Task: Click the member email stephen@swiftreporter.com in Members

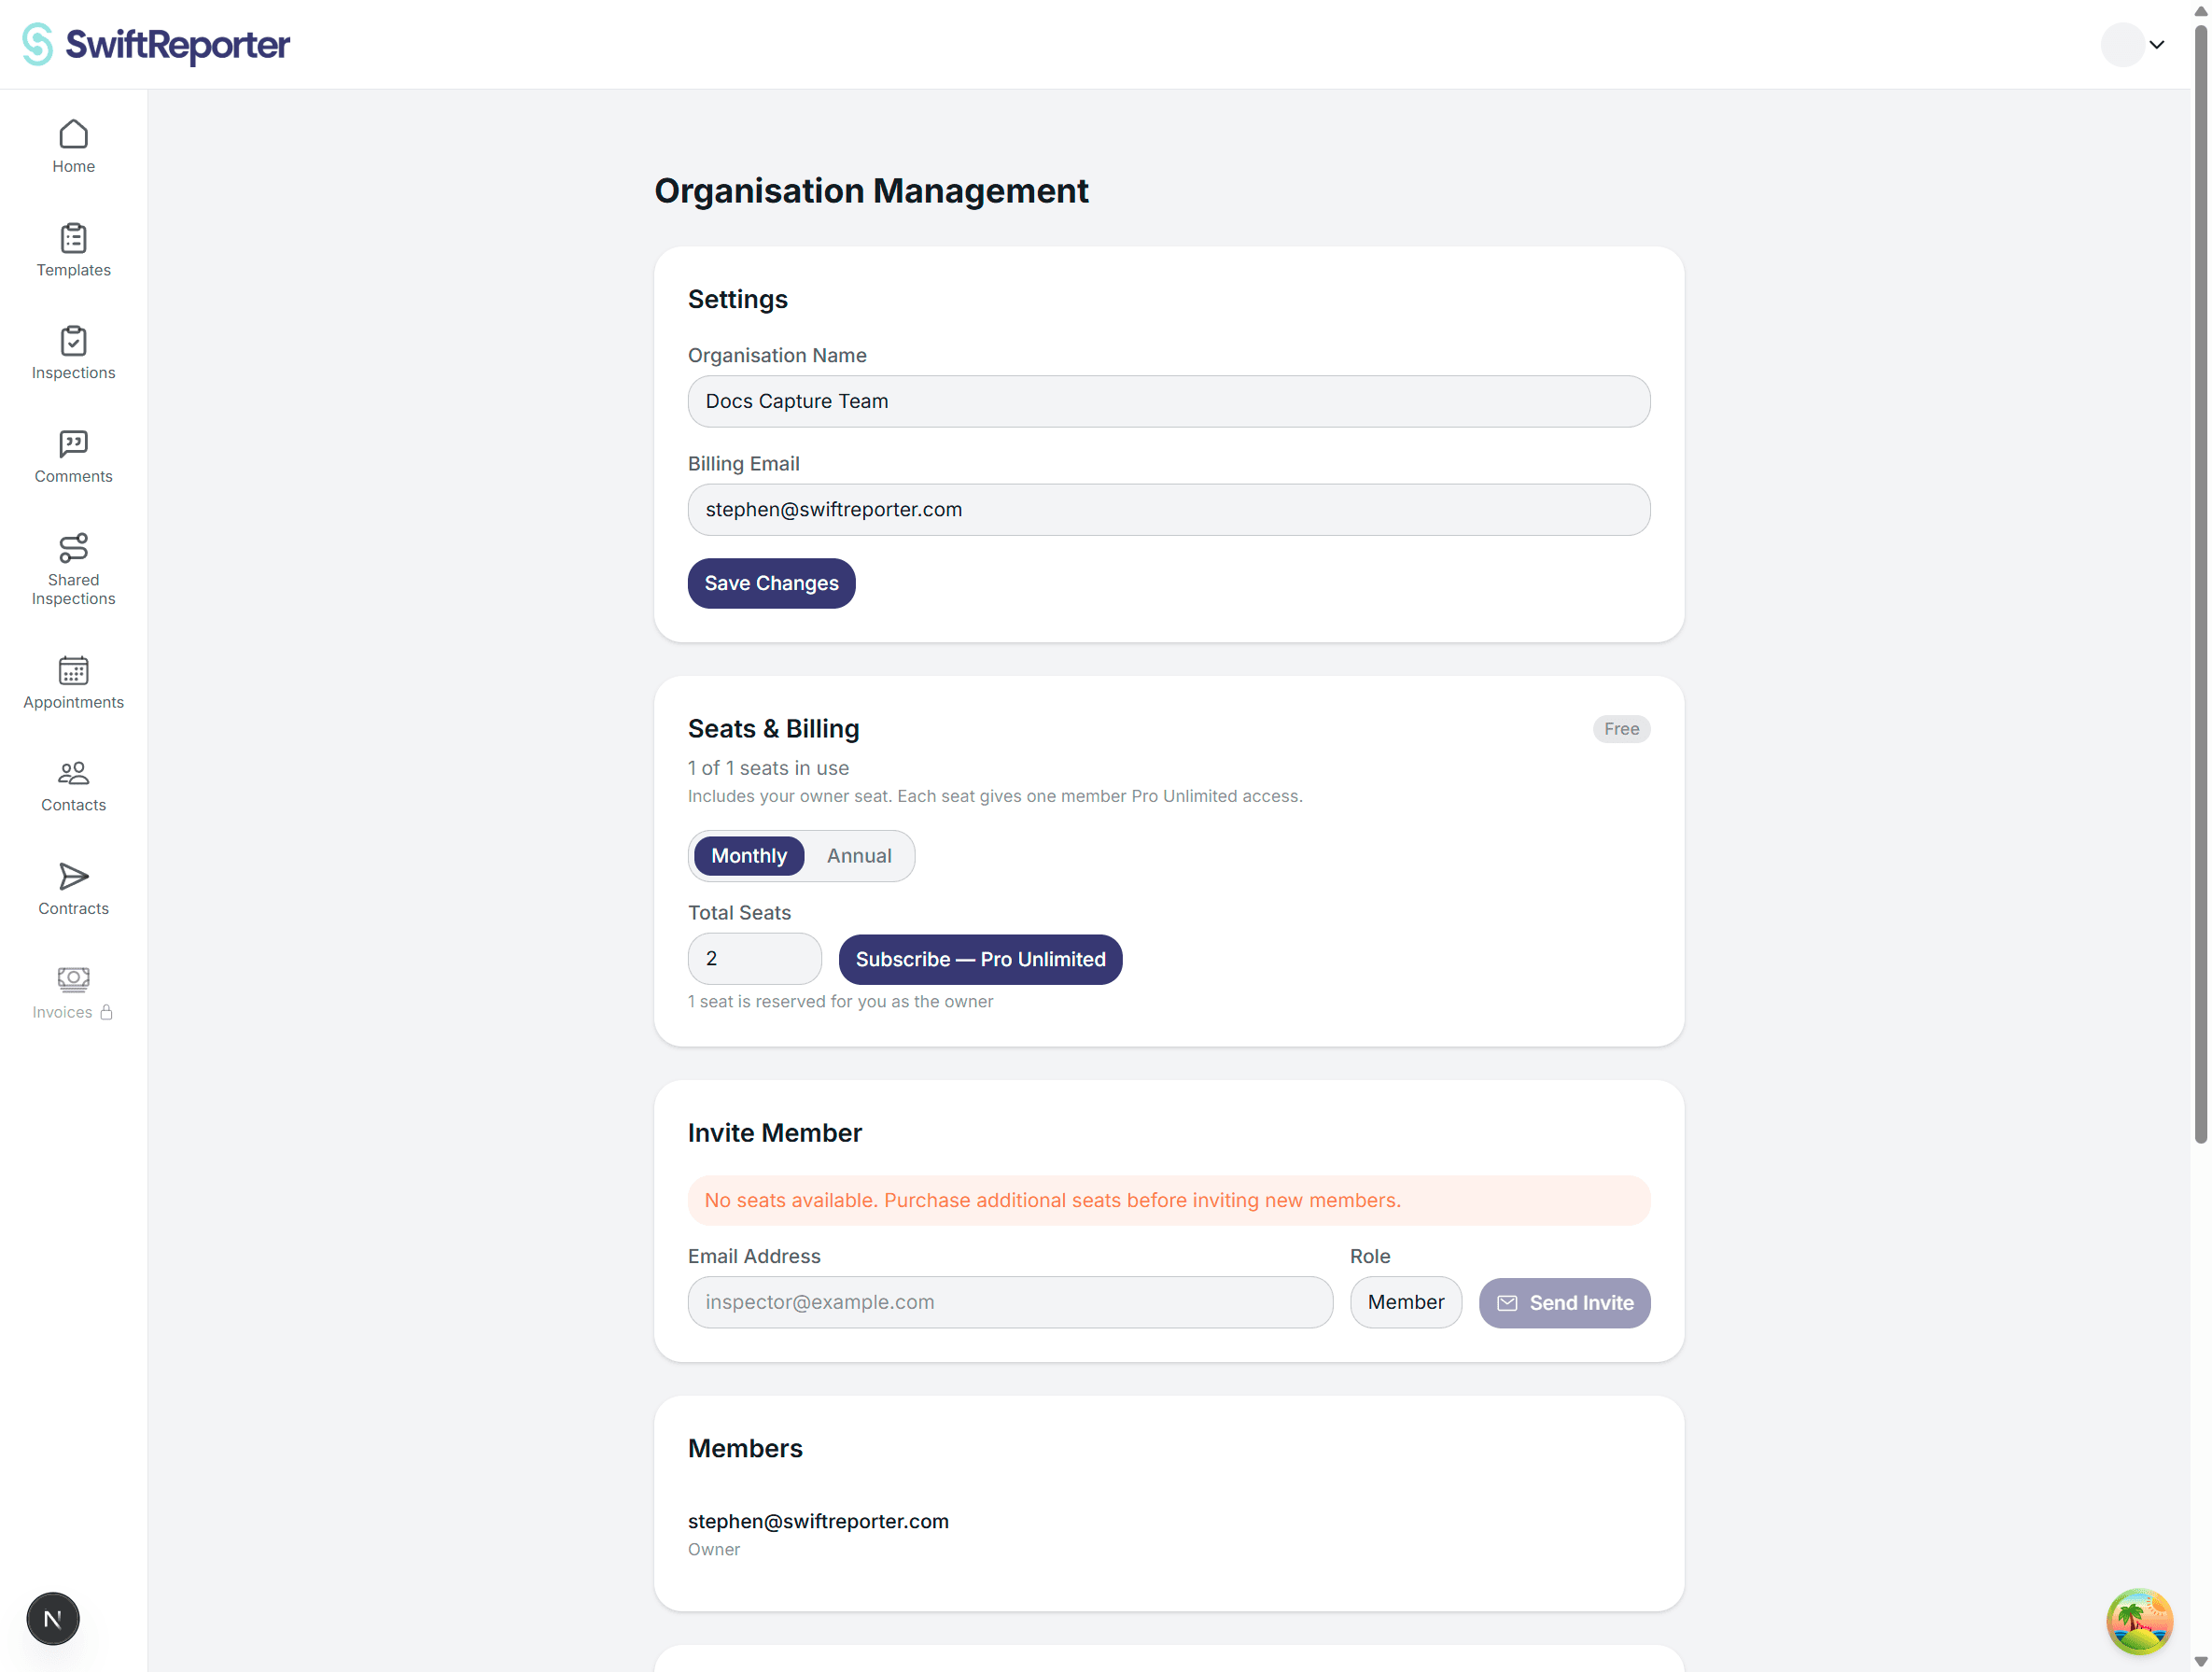Action: pos(817,1521)
